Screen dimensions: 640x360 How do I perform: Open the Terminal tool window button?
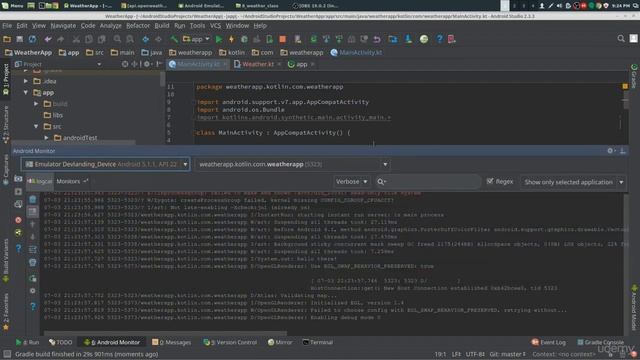click(x=318, y=342)
